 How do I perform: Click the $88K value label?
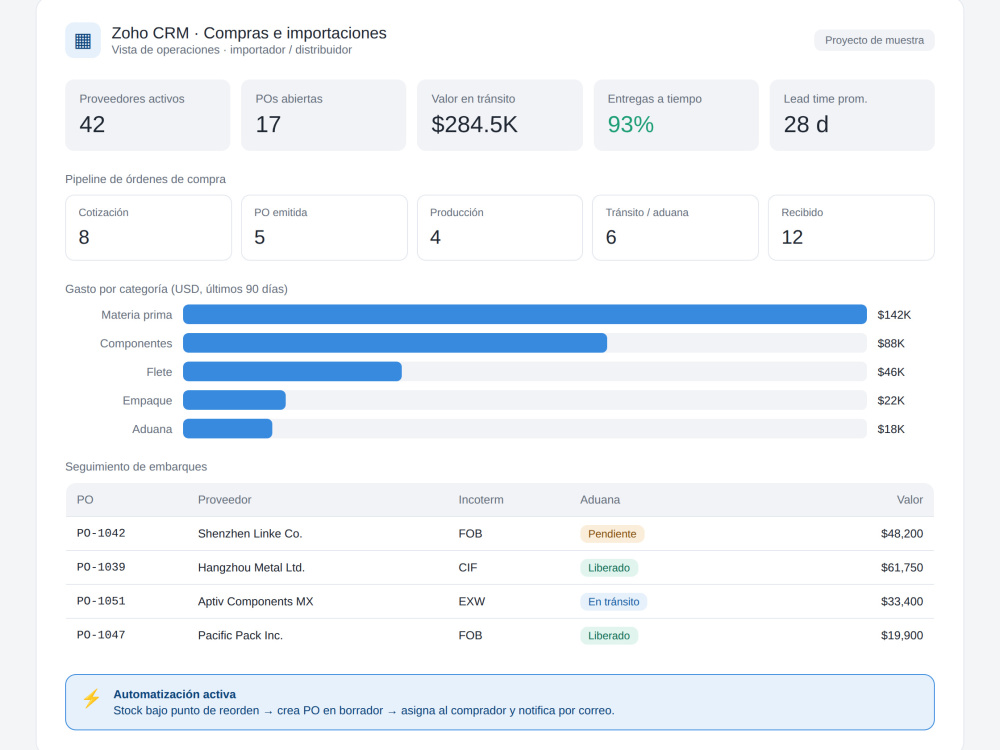point(891,344)
